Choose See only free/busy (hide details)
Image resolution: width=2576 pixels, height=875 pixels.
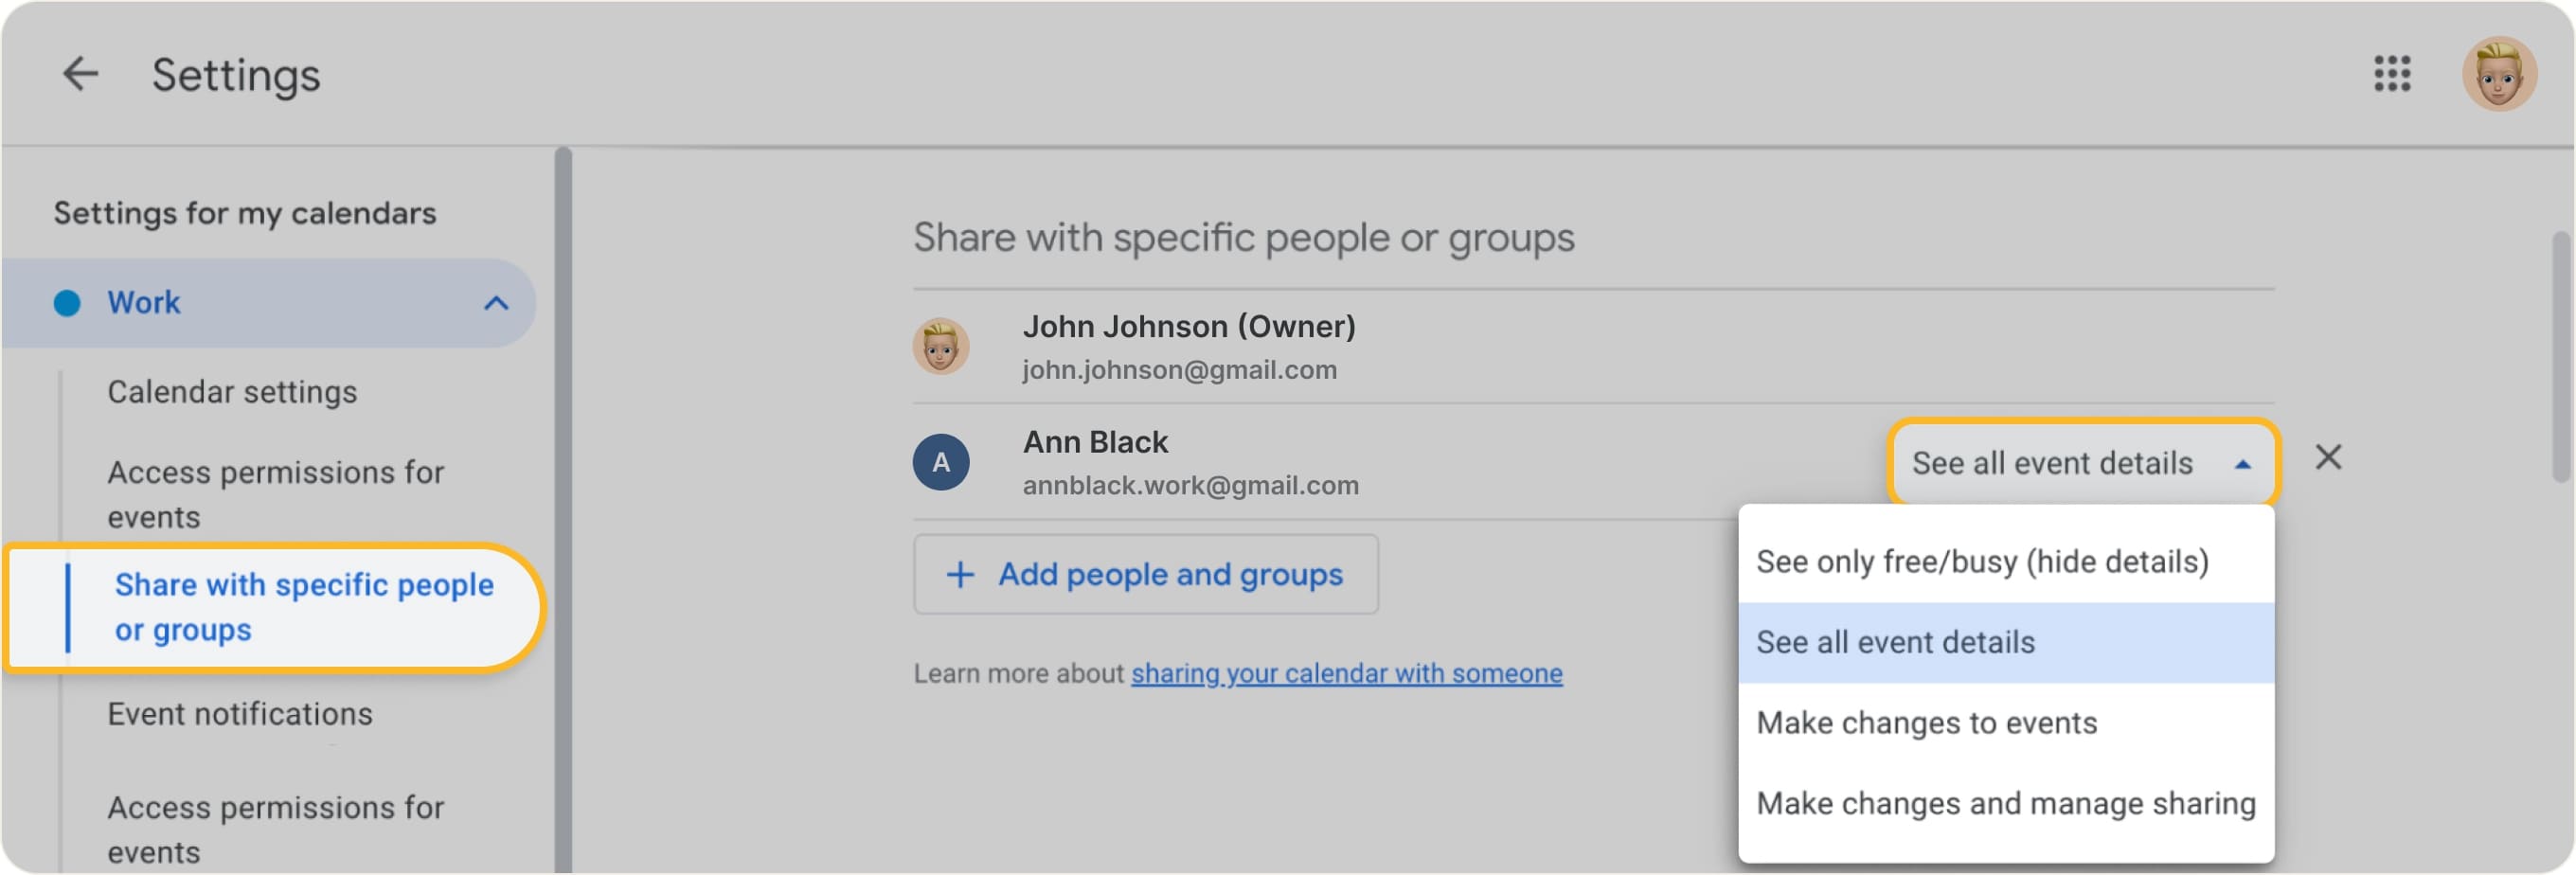pos(1982,562)
